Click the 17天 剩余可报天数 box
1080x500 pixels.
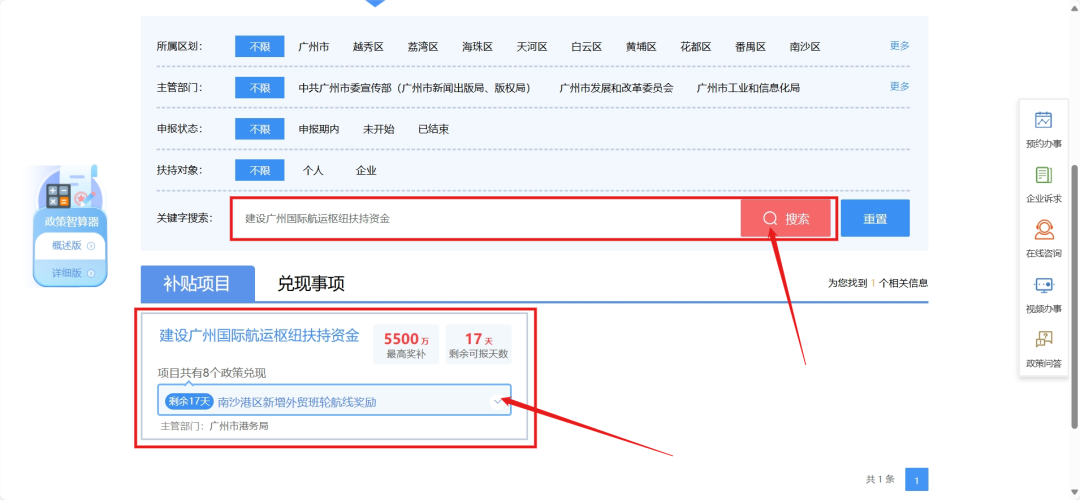pyautogui.click(x=479, y=344)
